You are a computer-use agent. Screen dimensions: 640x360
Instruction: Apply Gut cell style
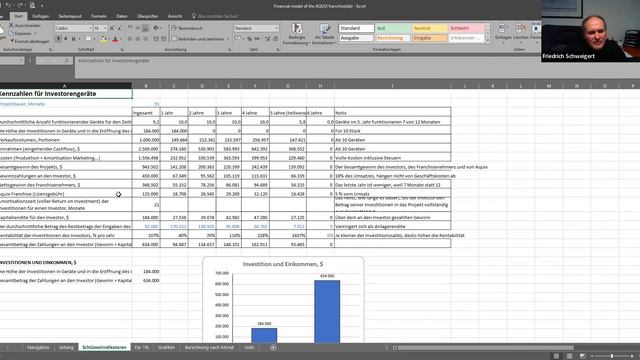(393, 28)
